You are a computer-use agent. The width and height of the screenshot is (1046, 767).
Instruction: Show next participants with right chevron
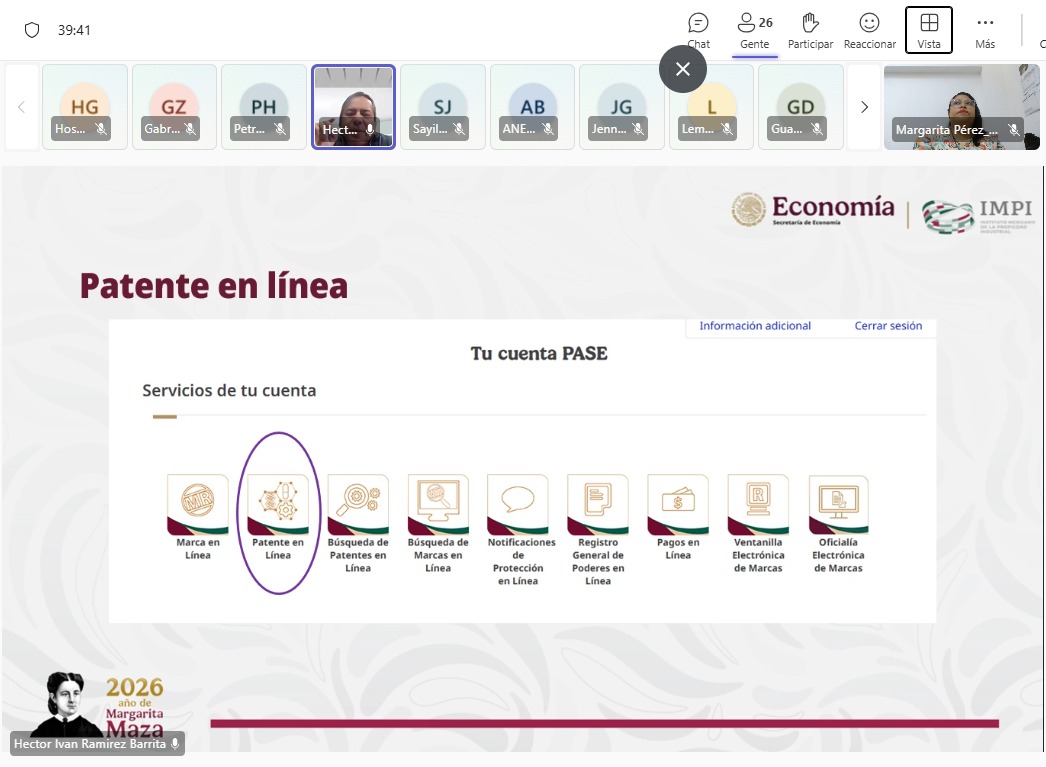(864, 107)
